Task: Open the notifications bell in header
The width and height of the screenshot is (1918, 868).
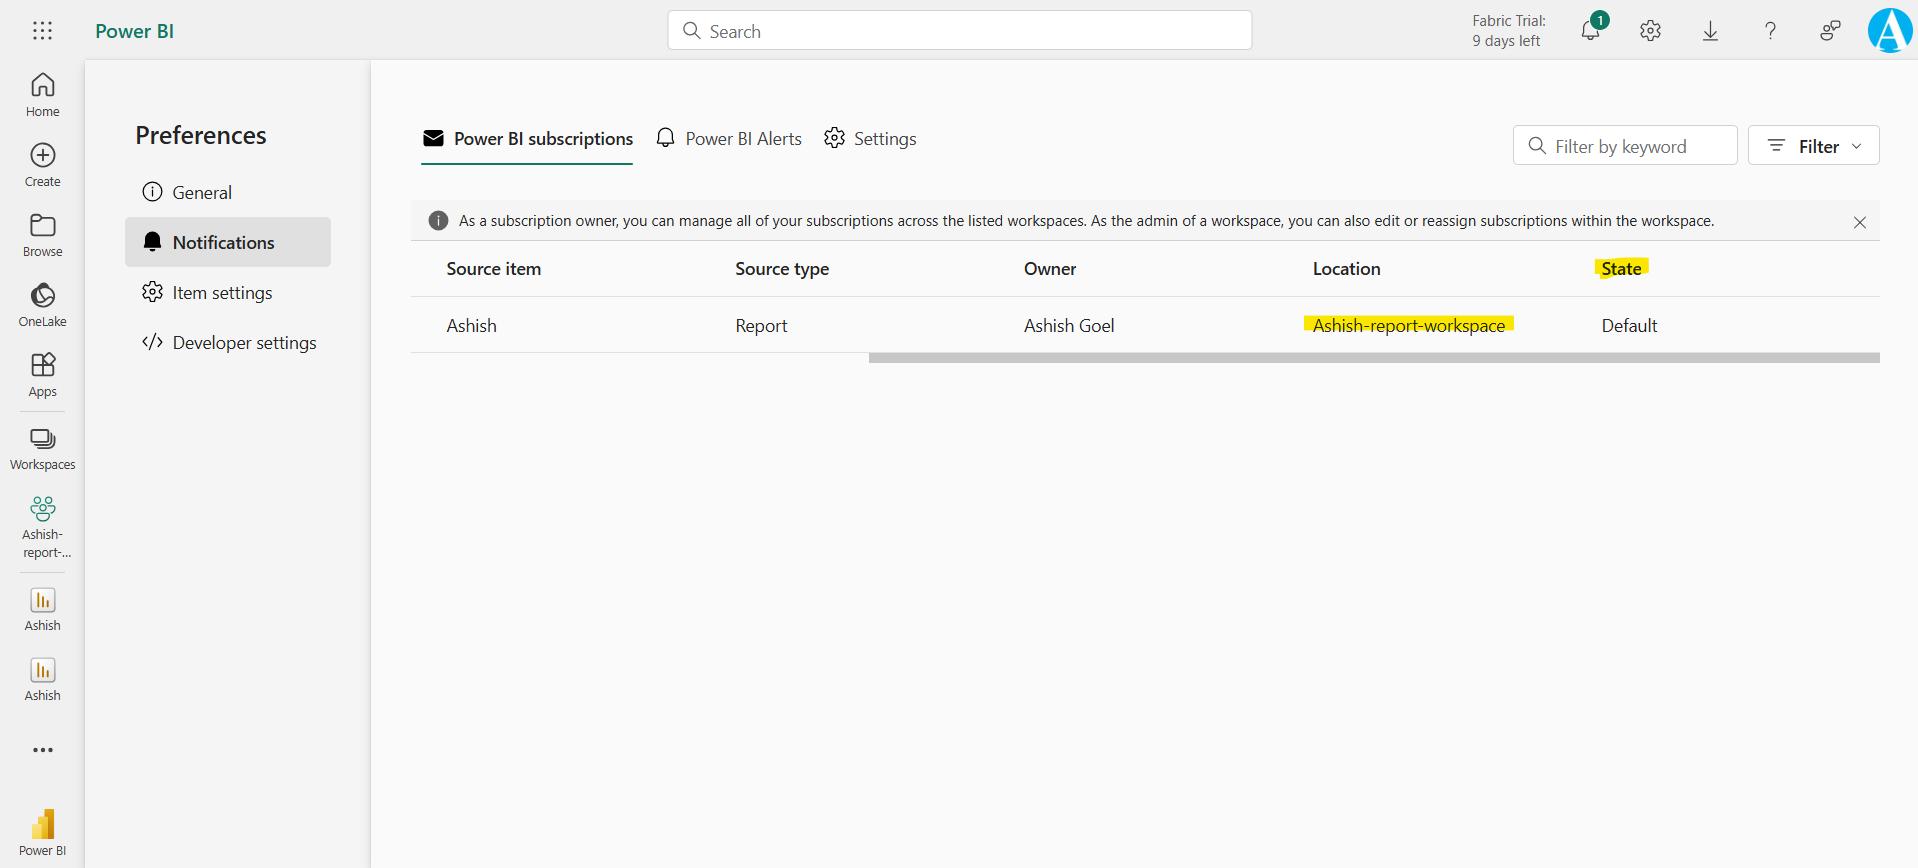Action: [1590, 31]
